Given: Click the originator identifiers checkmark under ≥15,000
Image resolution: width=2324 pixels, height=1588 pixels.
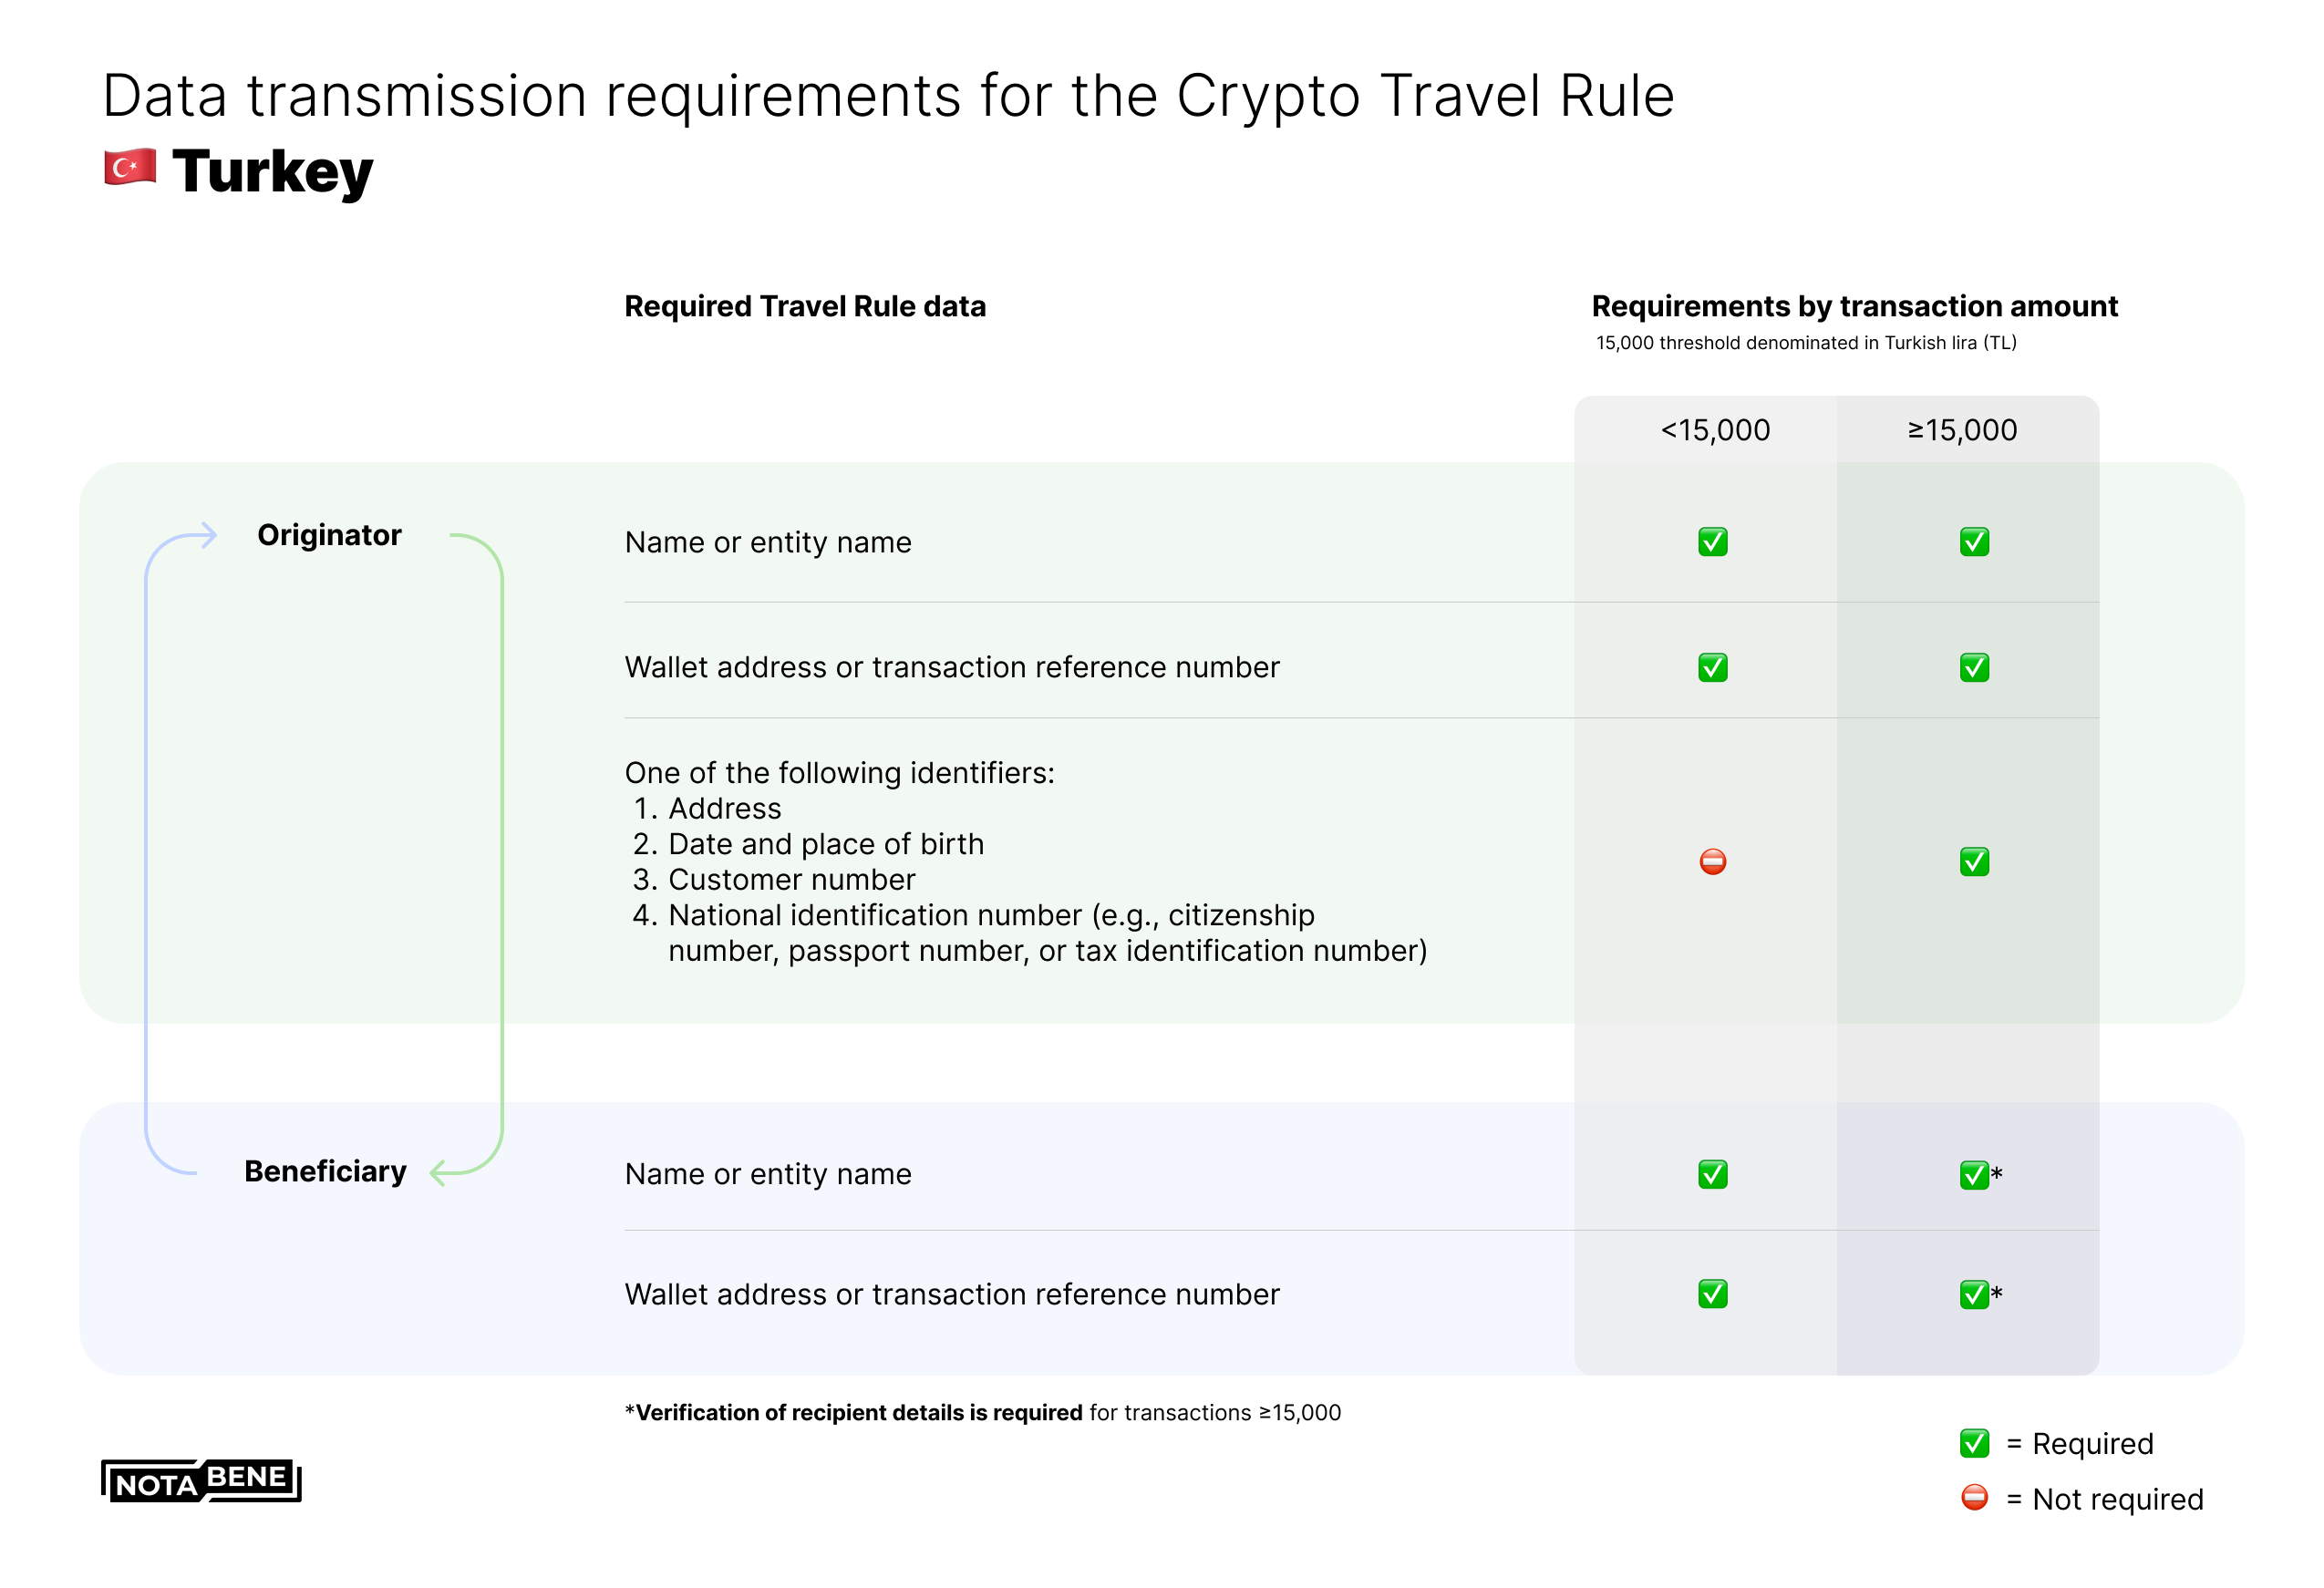Looking at the screenshot, I should pyautogui.click(x=1973, y=861).
